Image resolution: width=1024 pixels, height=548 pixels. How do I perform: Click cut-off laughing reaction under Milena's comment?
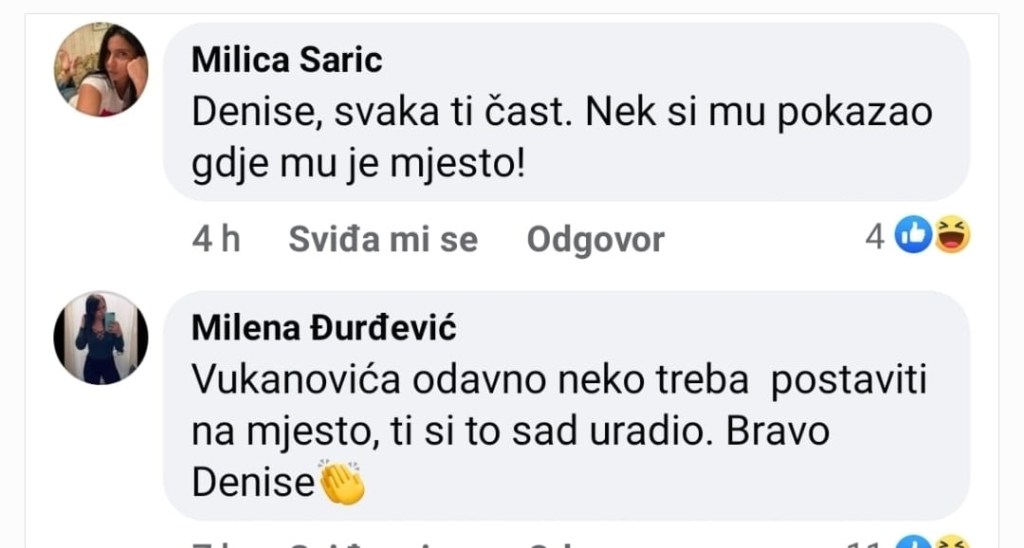951,543
